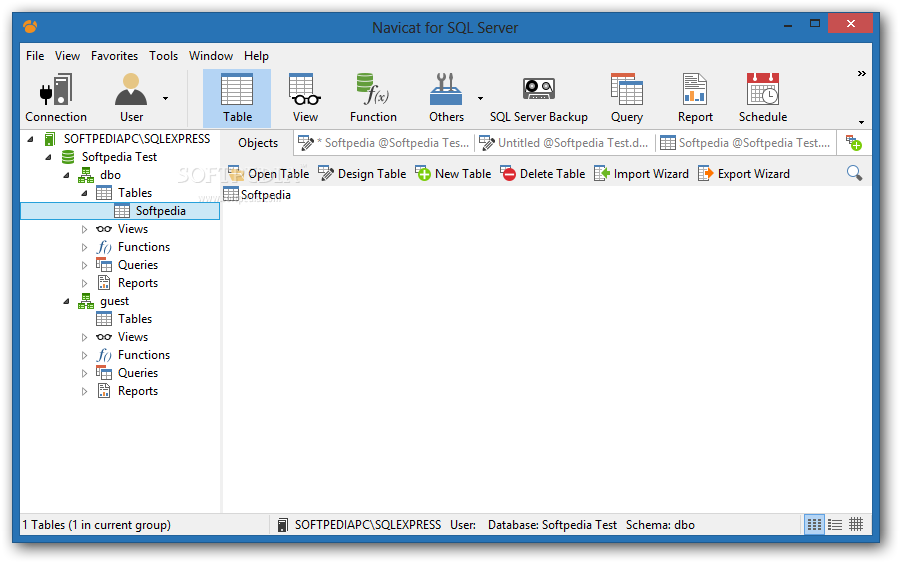The height and width of the screenshot is (563, 900).
Task: Switch to Untitled @Softpedia Test query tab
Action: (564, 143)
